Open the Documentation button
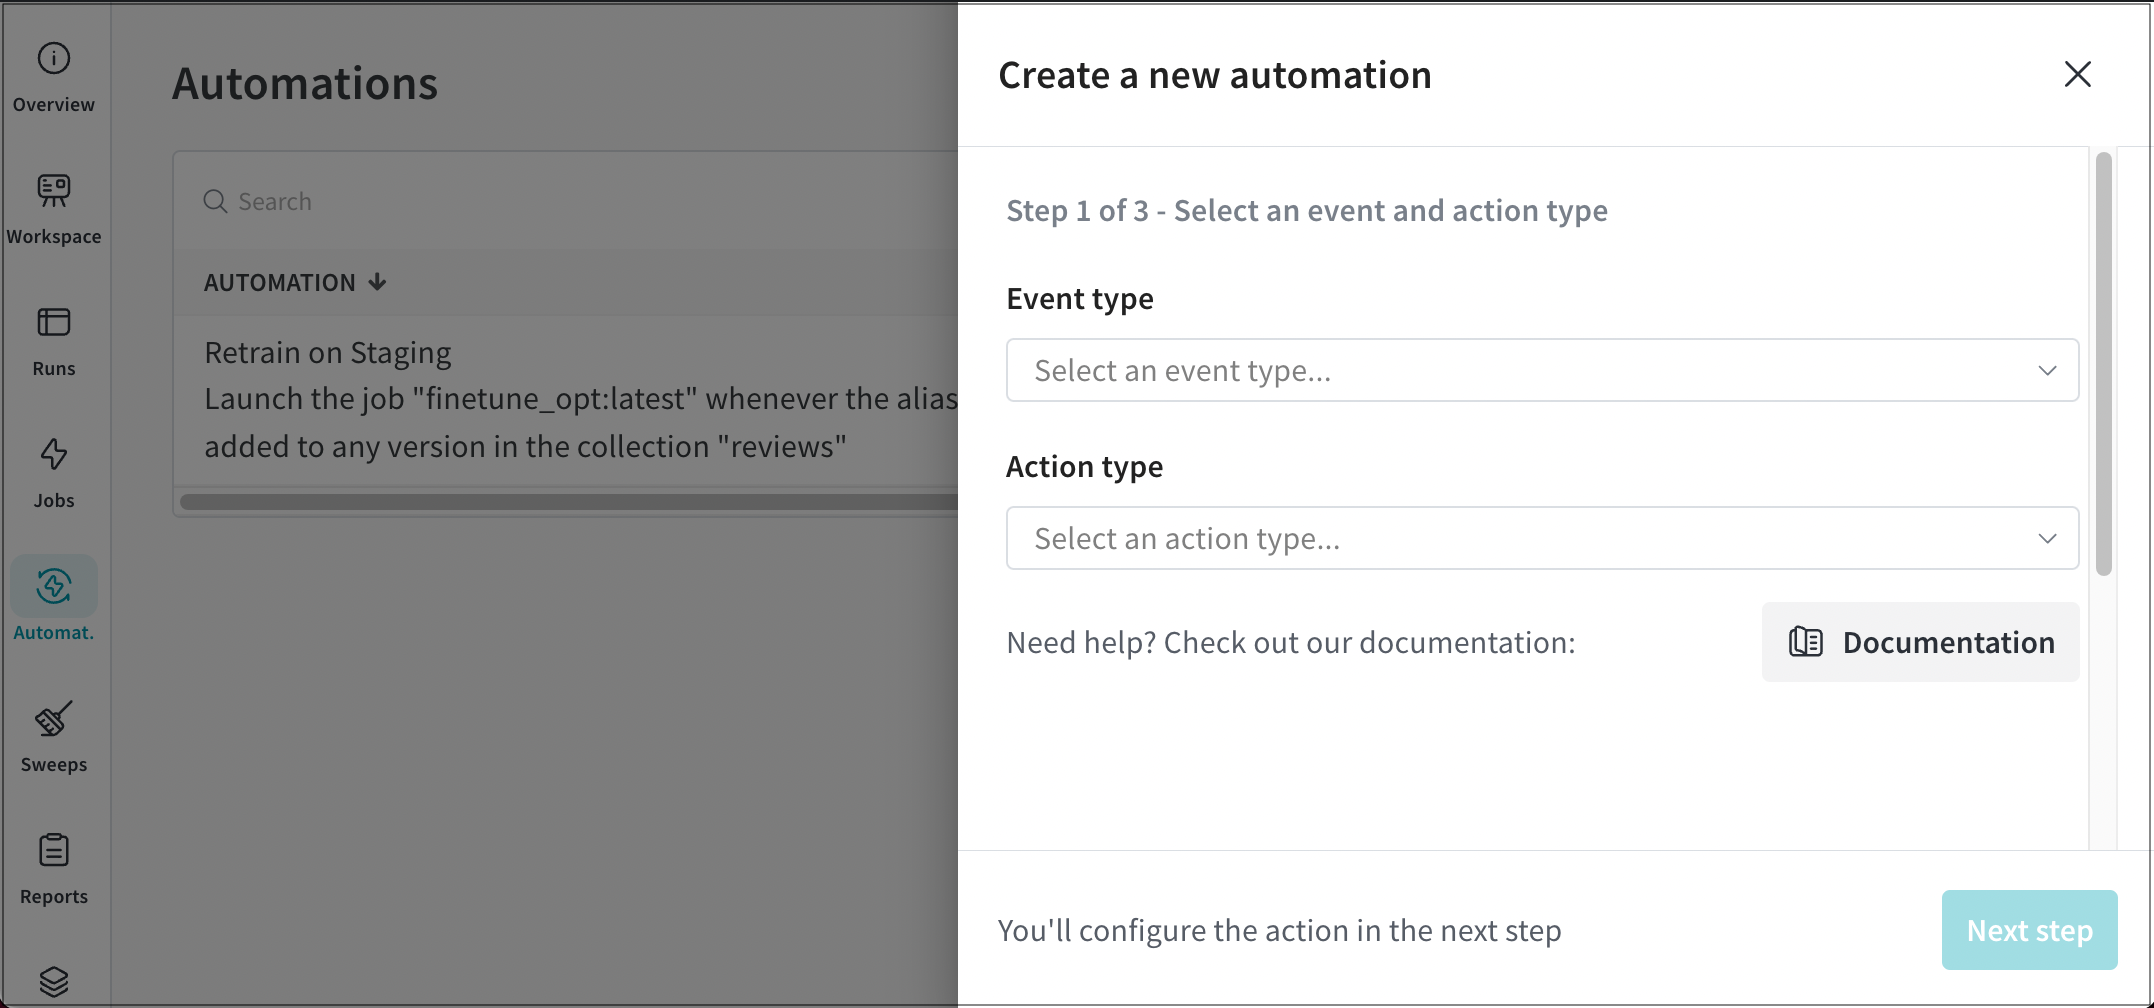Viewport: 2154px width, 1008px height. coord(1920,643)
